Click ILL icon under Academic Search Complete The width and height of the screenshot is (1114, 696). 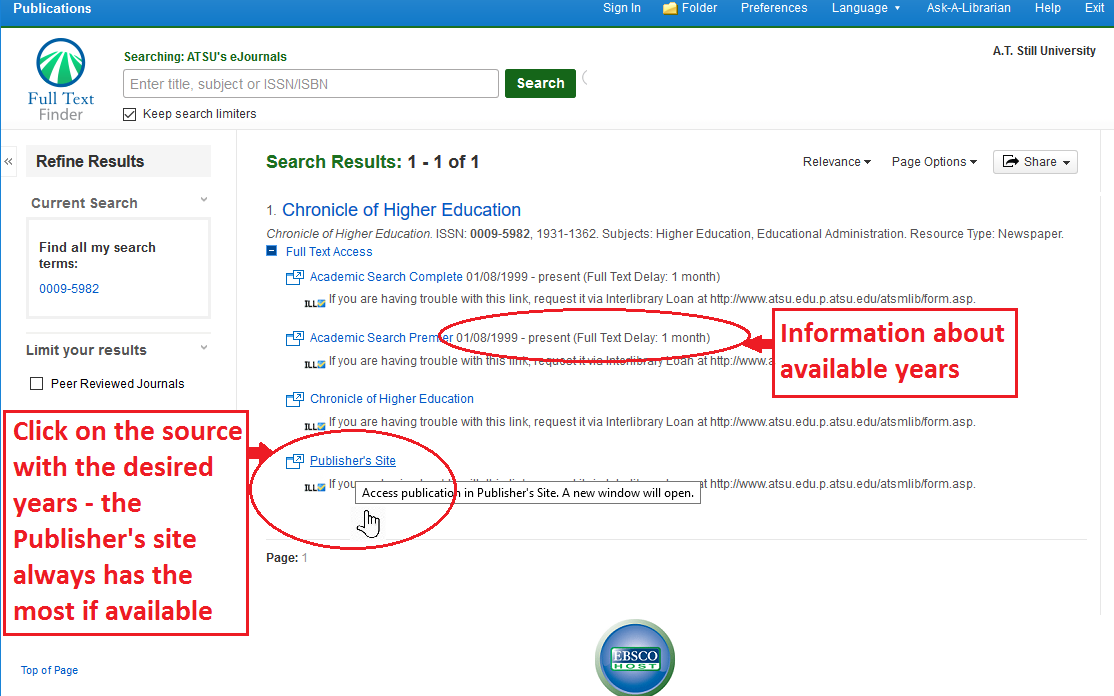315,303
